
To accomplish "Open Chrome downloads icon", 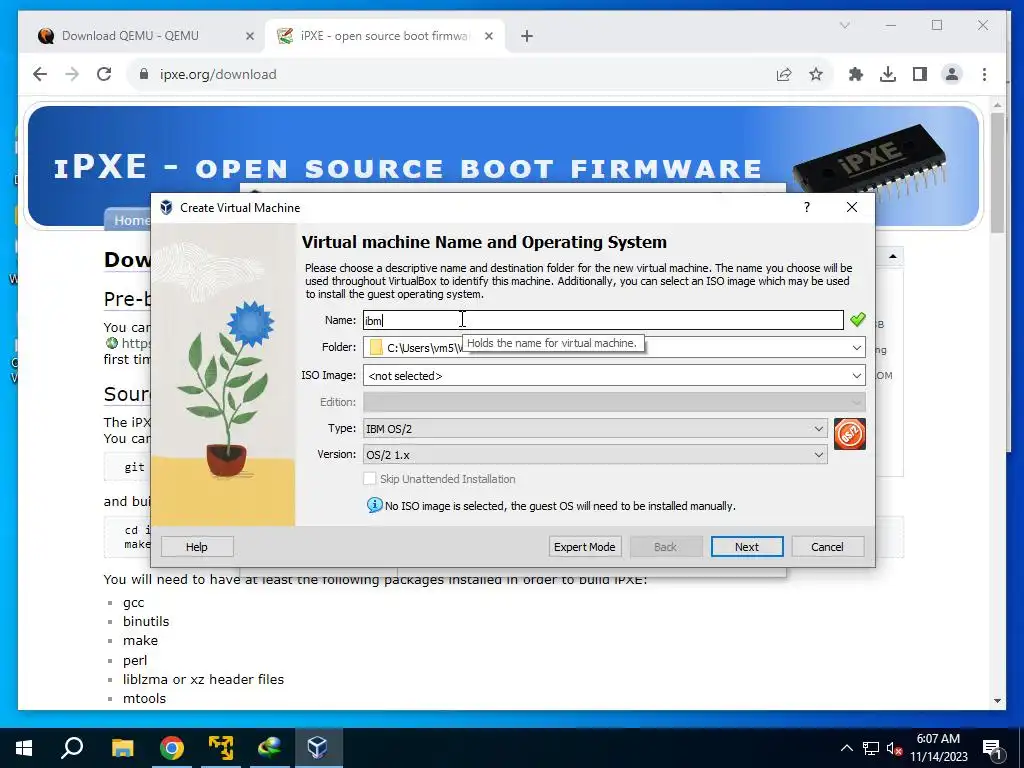I will point(888,74).
